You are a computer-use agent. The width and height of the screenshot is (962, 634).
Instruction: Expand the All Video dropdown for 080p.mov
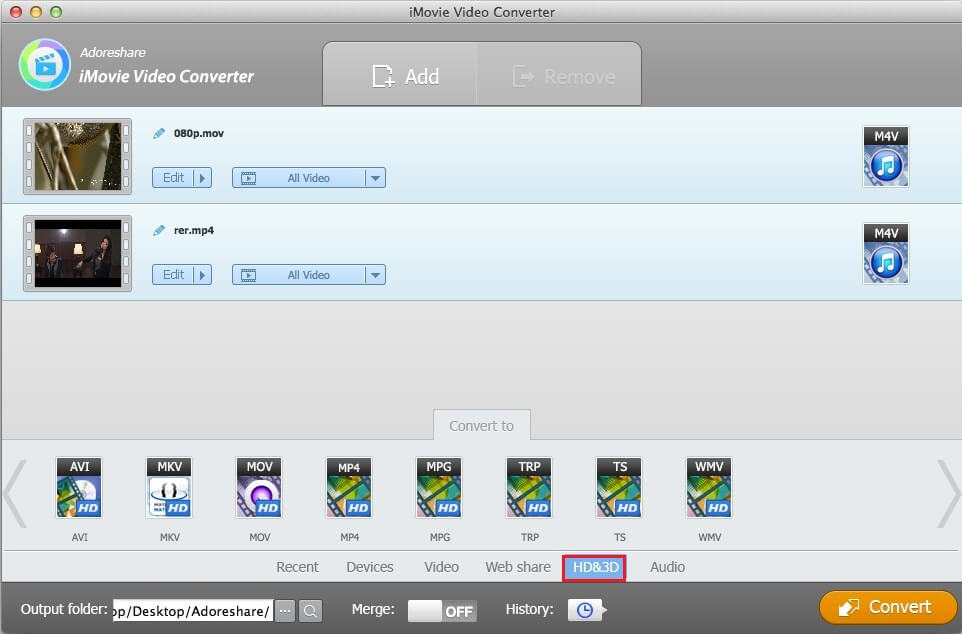(x=375, y=178)
